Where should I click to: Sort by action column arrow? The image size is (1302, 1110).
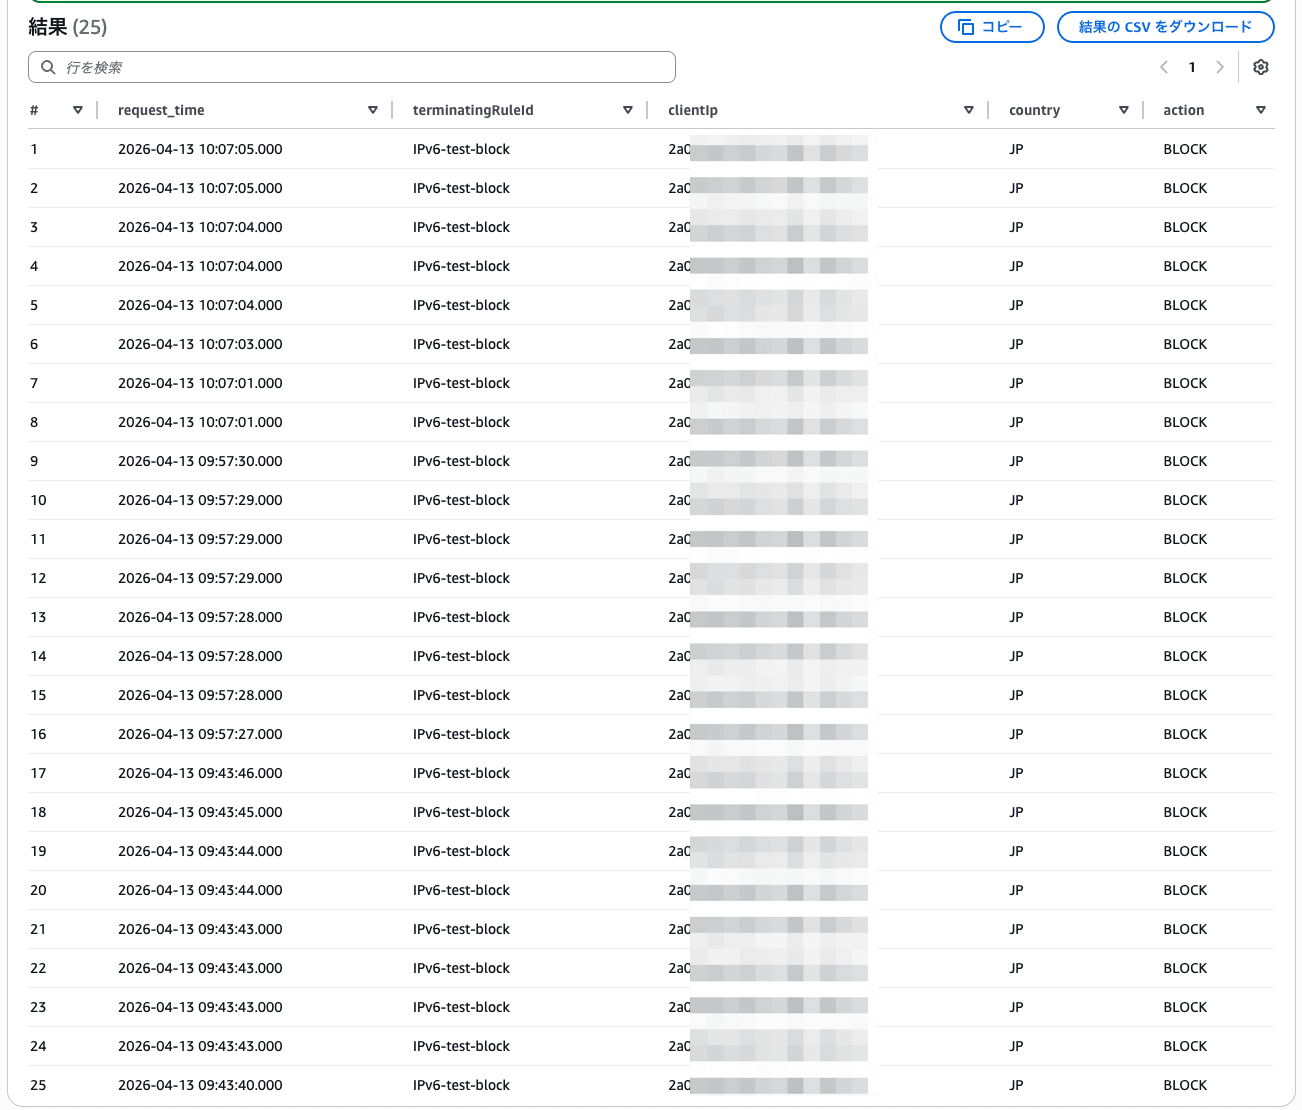[x=1261, y=110]
